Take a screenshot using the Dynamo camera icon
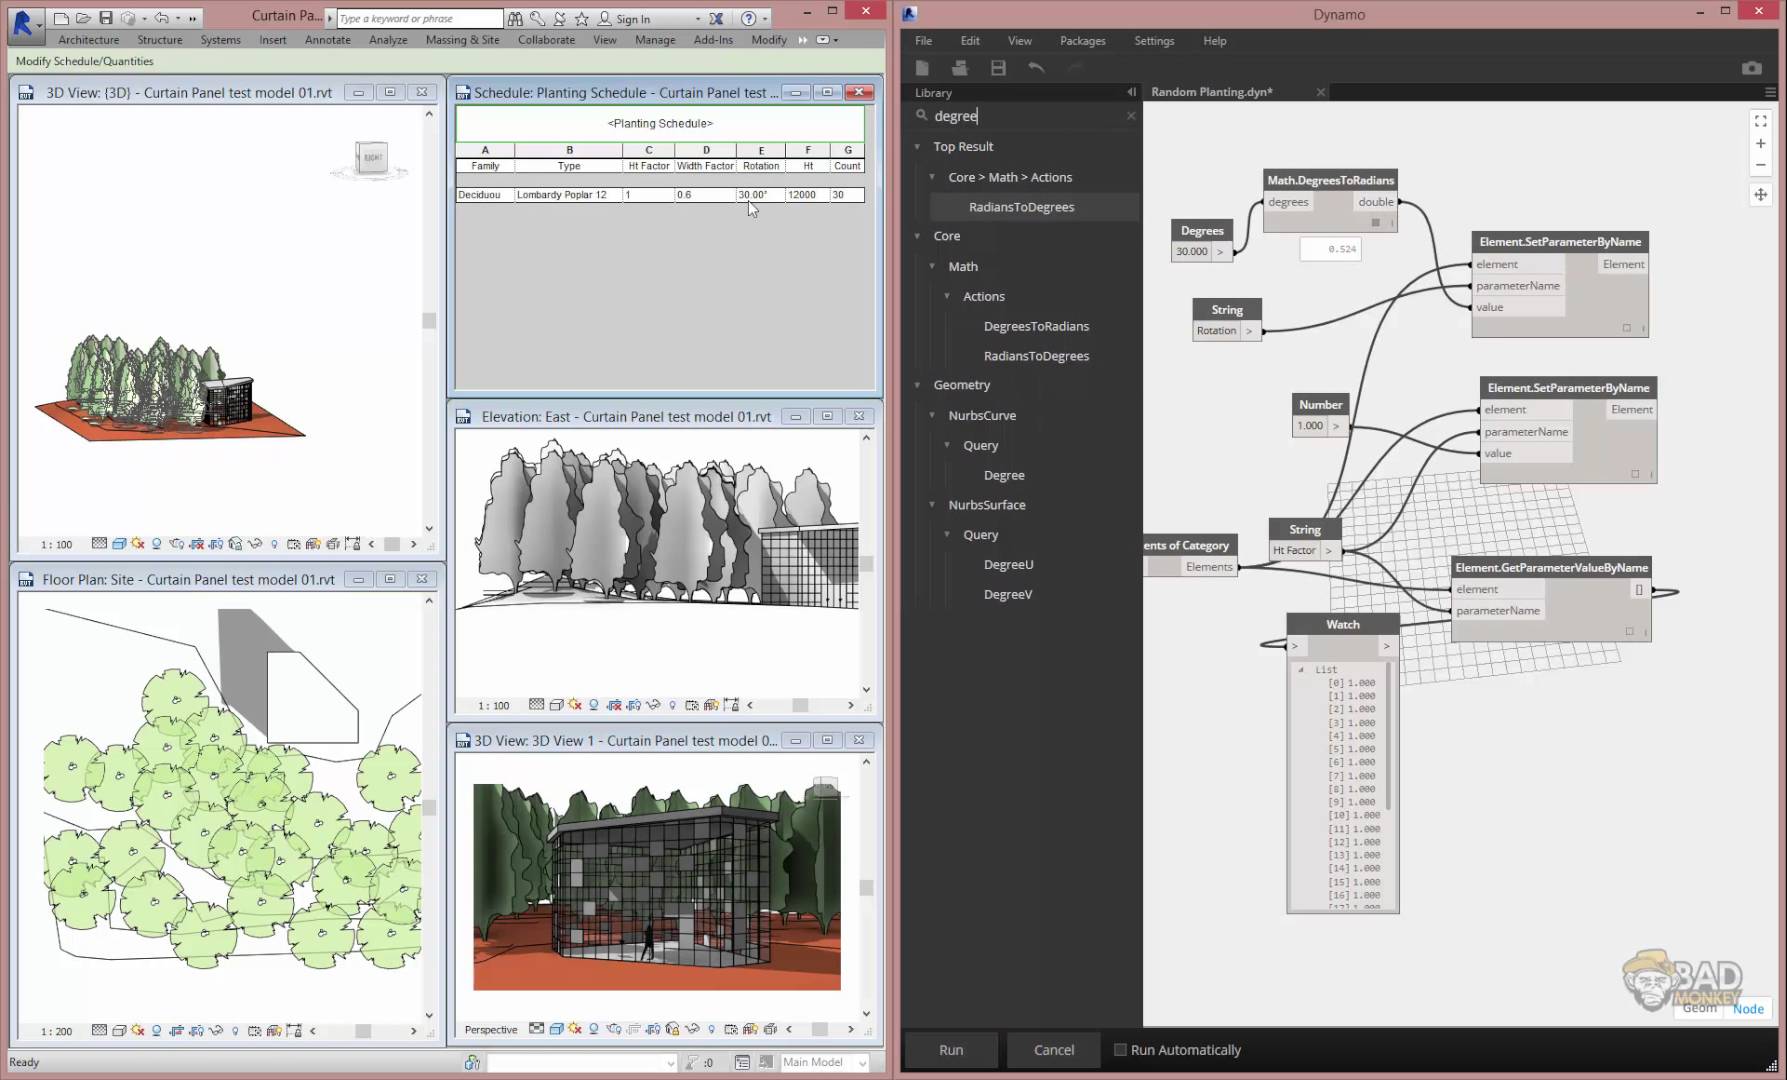The width and height of the screenshot is (1787, 1080). 1752,67
